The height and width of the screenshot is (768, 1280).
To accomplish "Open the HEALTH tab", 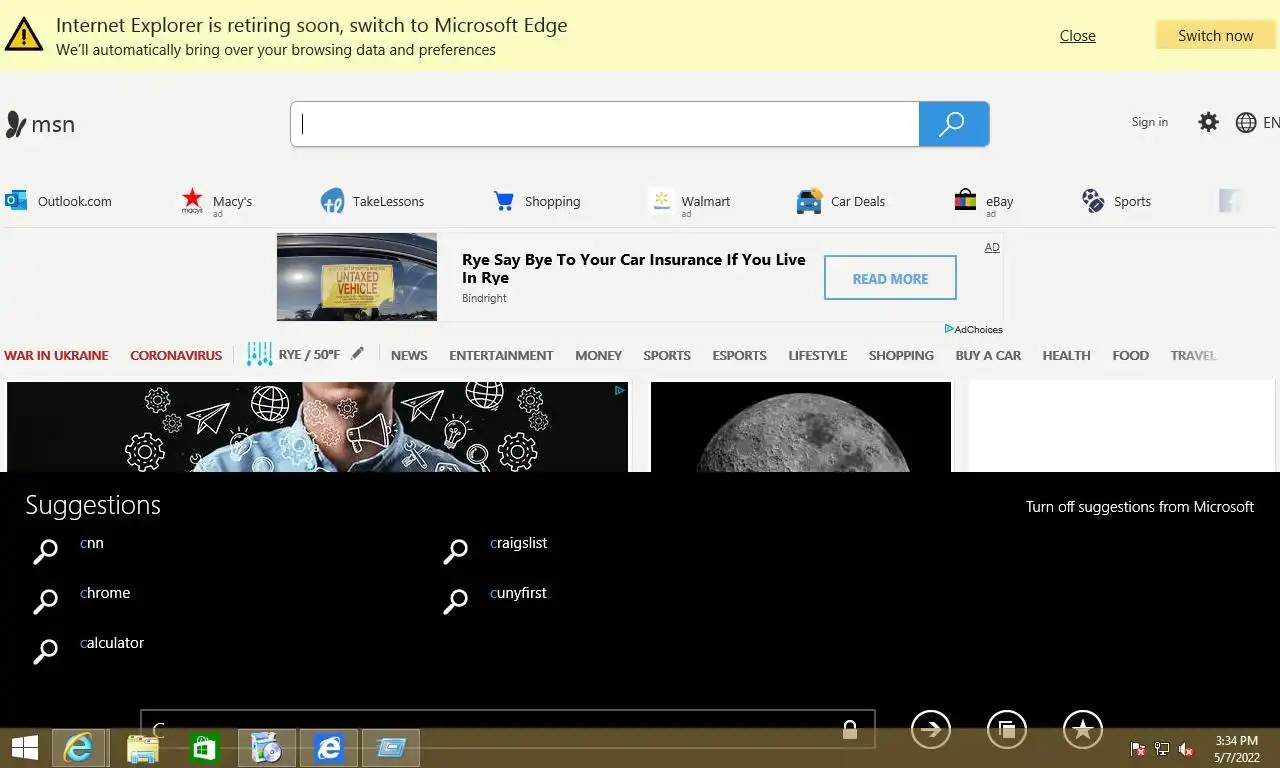I will pyautogui.click(x=1066, y=355).
